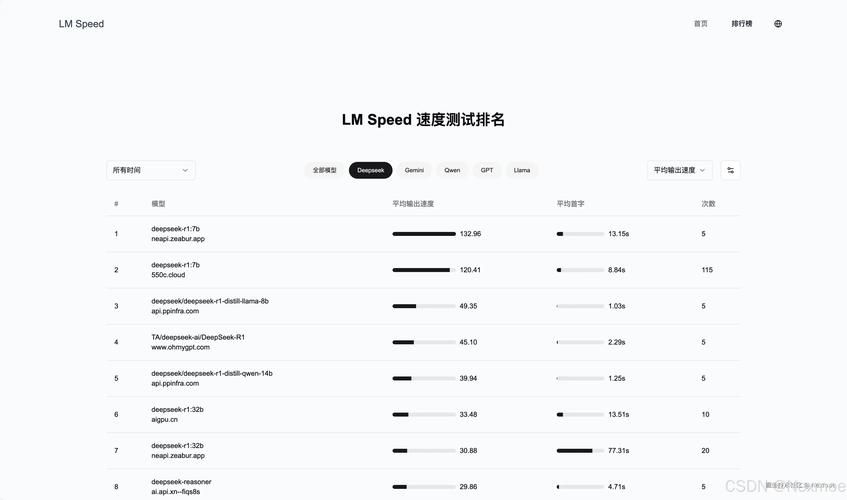
Task: Click the 平均首字 column header
Action: (570, 204)
